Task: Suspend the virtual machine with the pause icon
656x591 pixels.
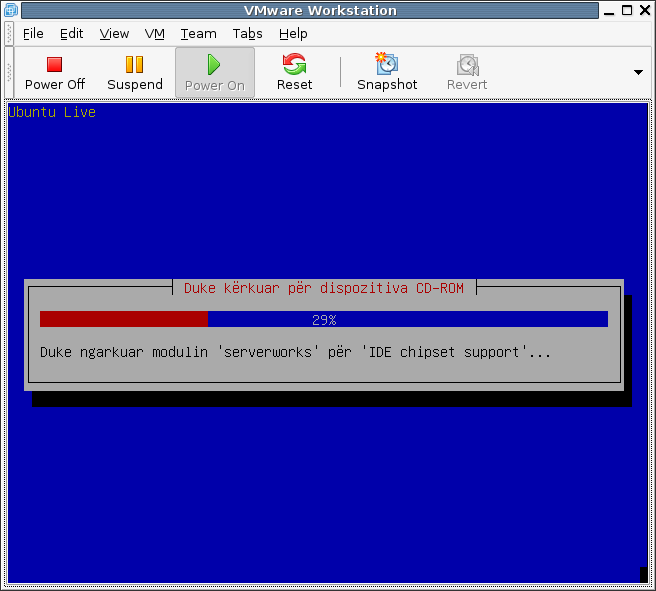Action: (134, 65)
